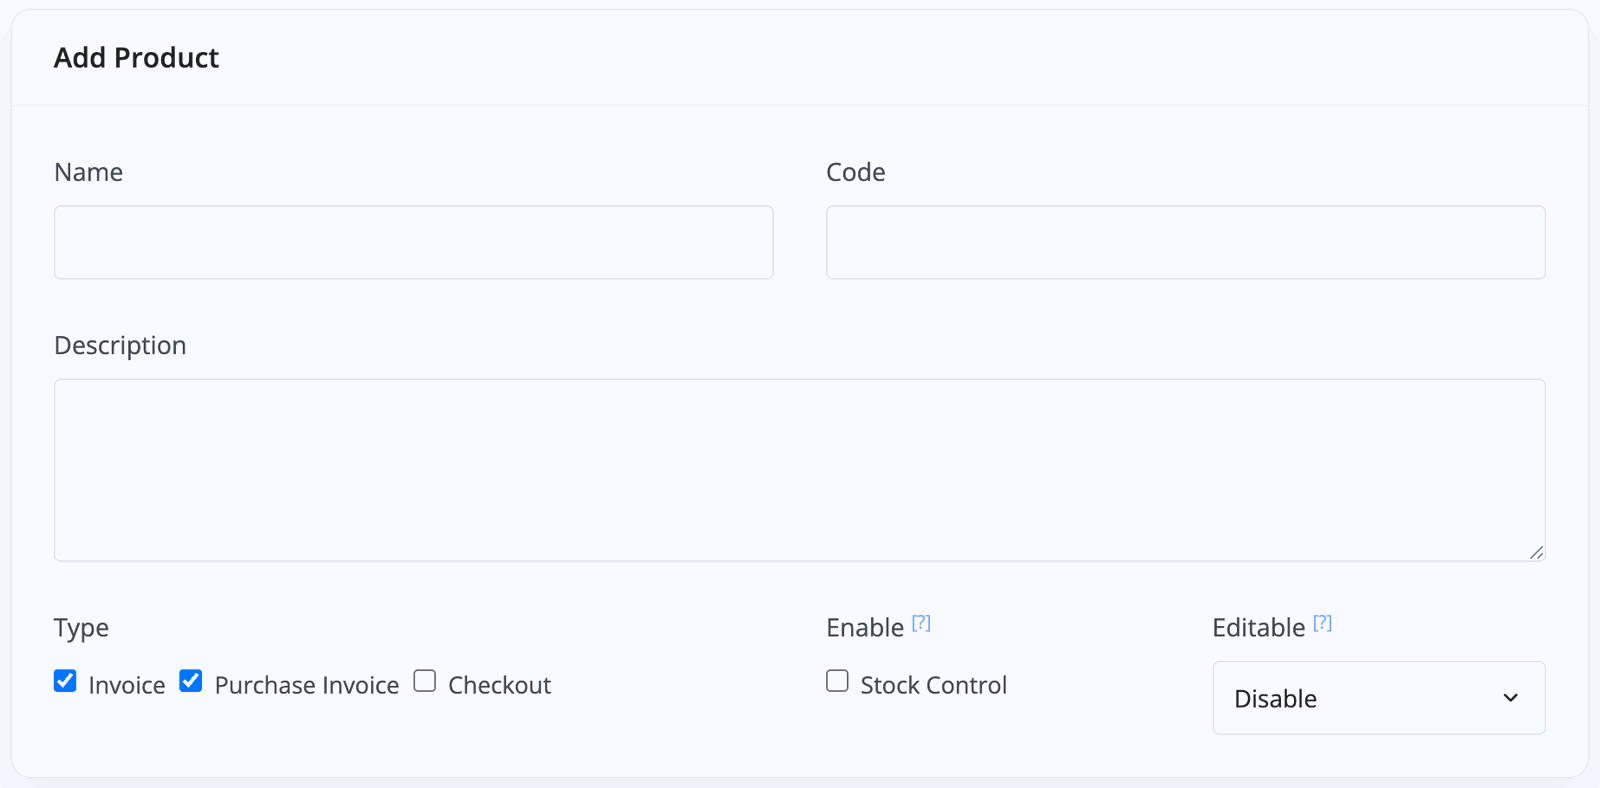
Task: Open the Enable help tooltip icon
Action: tap(921, 623)
